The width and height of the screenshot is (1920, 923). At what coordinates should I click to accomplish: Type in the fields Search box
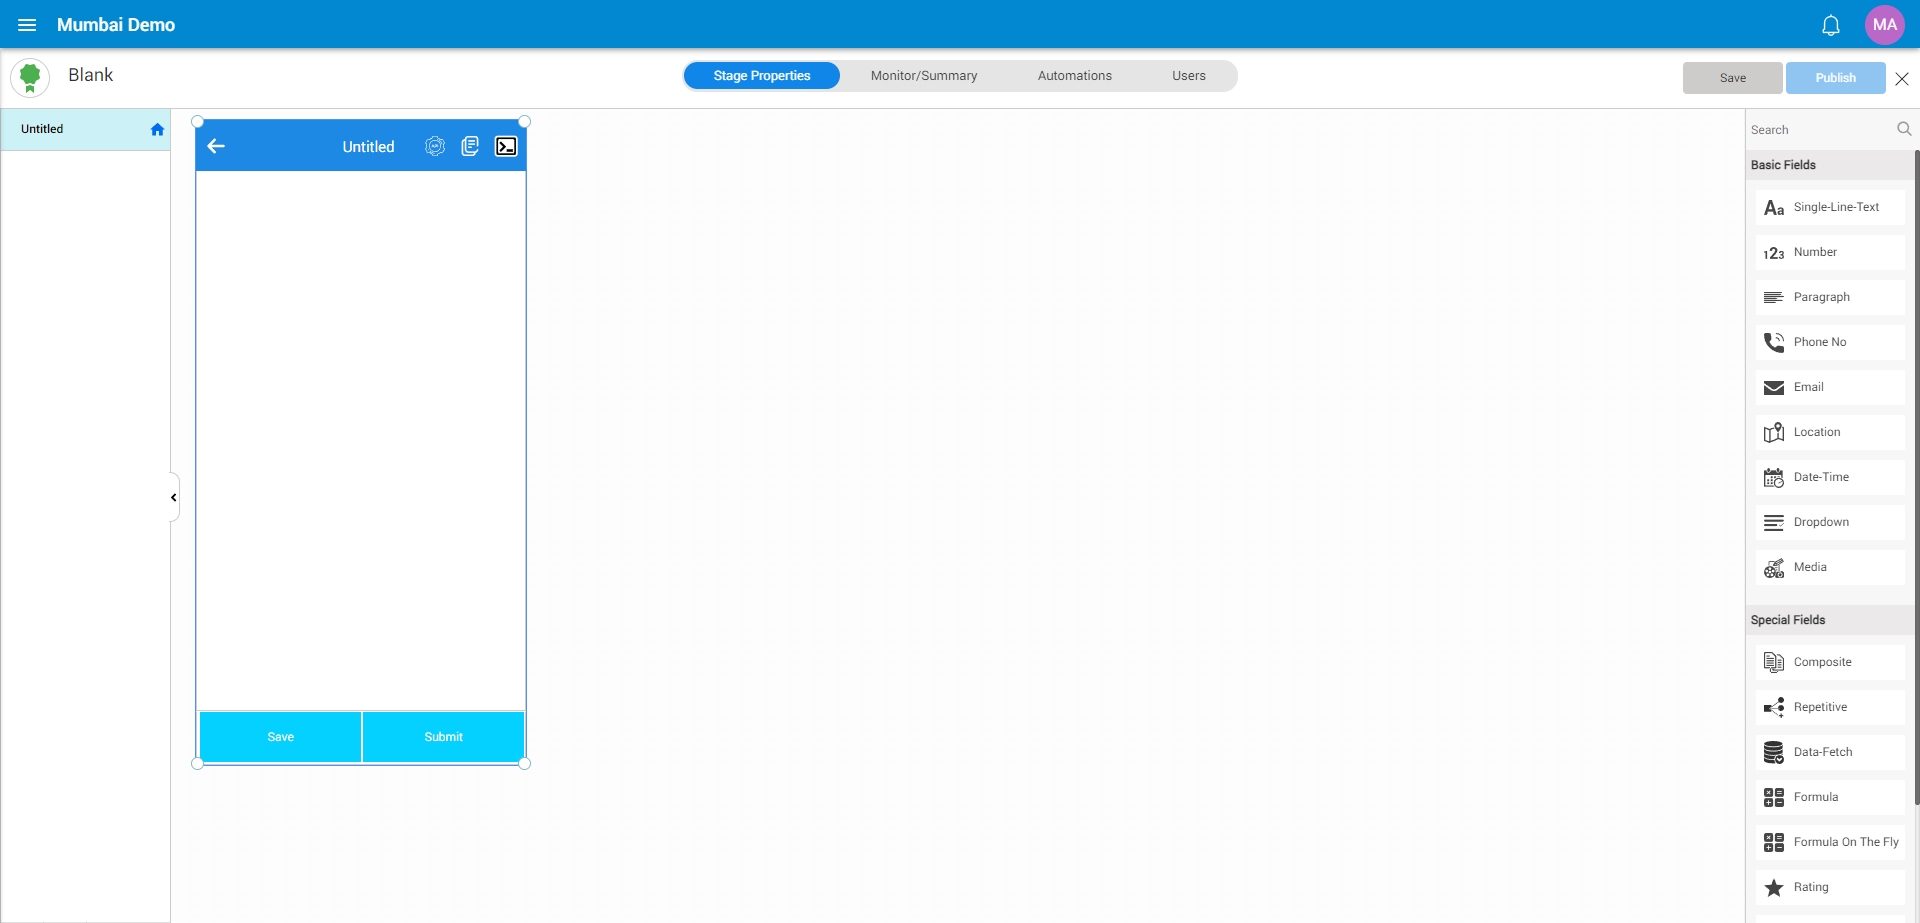[x=1818, y=130]
